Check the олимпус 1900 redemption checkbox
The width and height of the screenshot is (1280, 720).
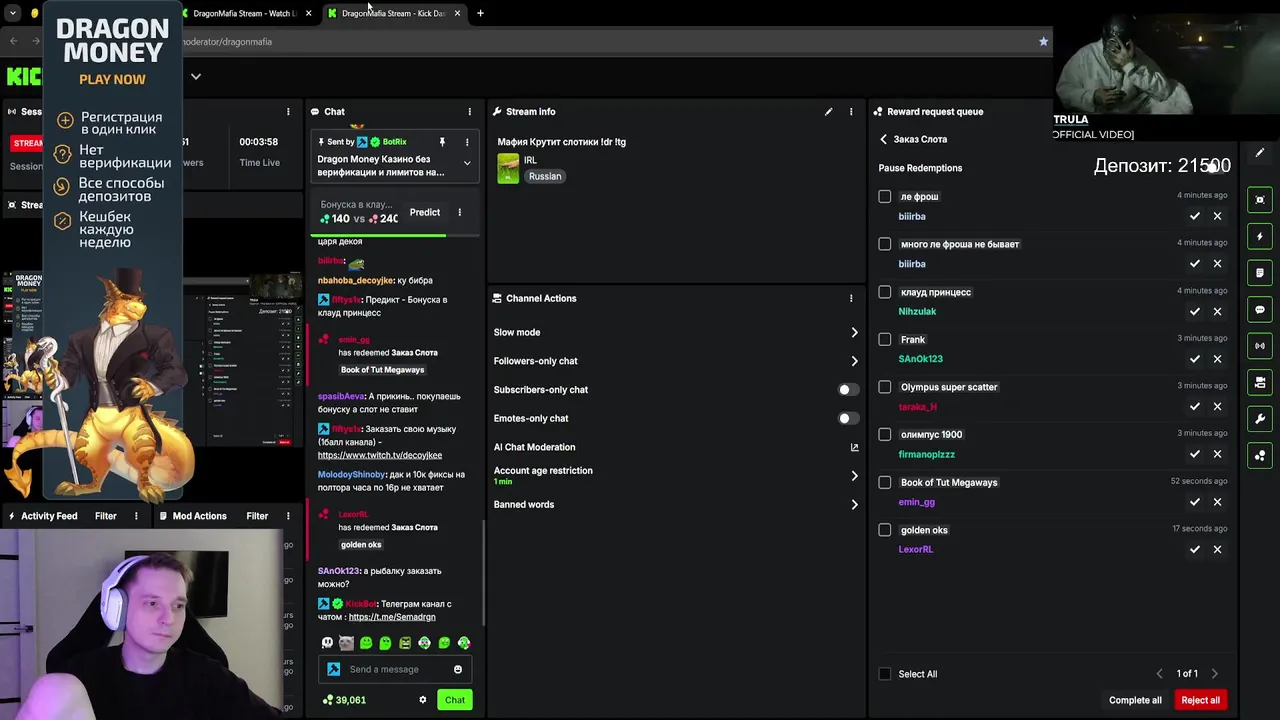point(884,434)
